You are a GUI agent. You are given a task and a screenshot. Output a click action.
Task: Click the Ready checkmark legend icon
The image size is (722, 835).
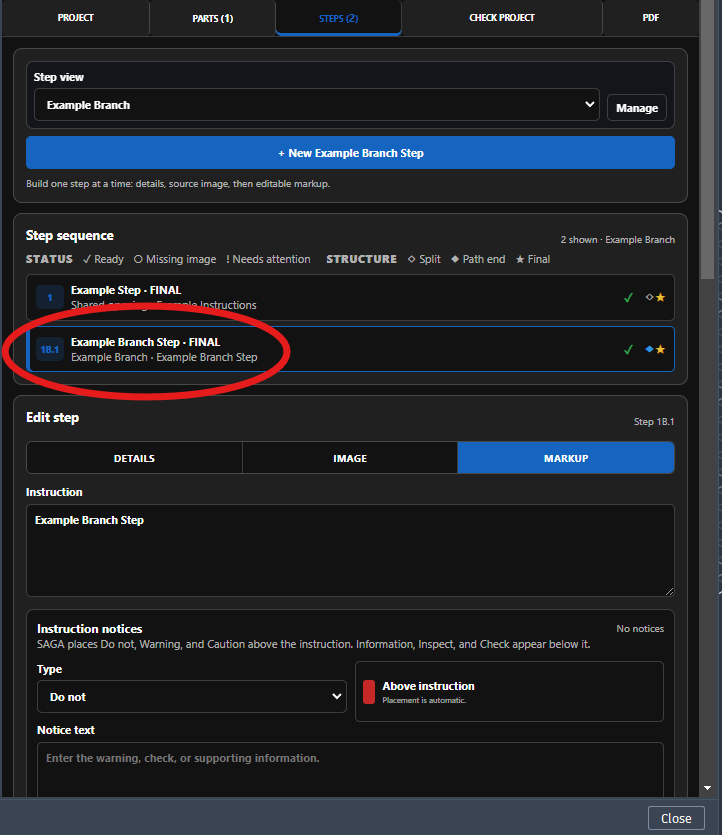pyautogui.click(x=87, y=259)
